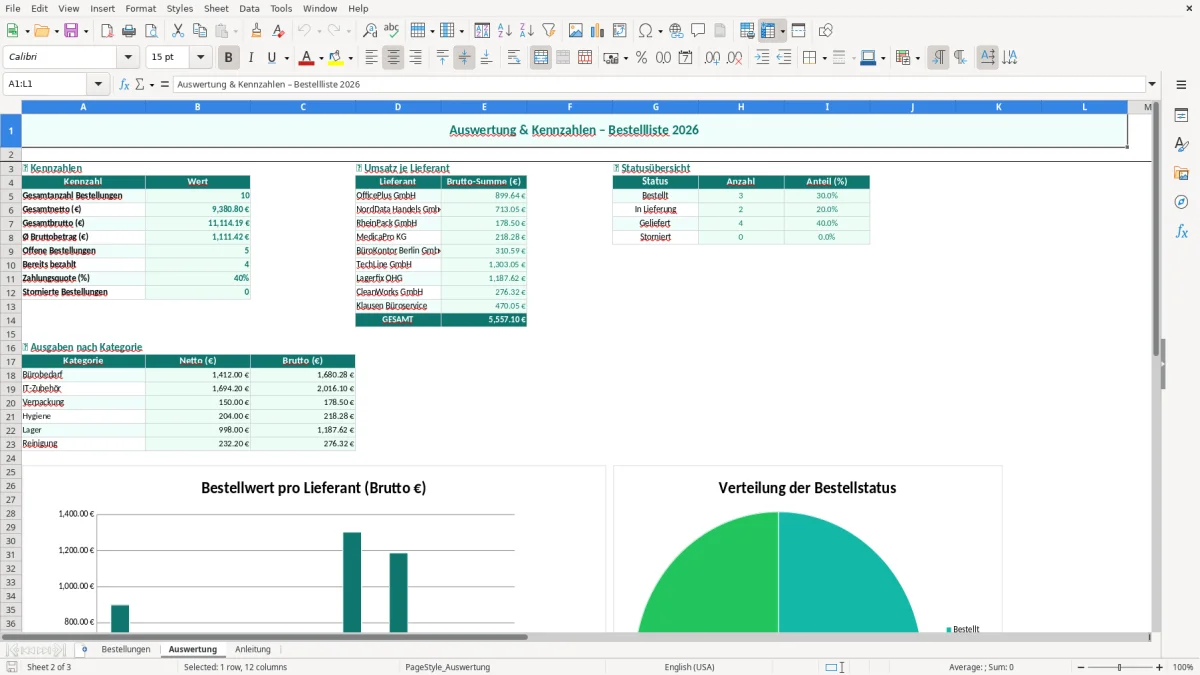The image size is (1200, 675).
Task: Open the font size dropdown
Action: point(200,58)
